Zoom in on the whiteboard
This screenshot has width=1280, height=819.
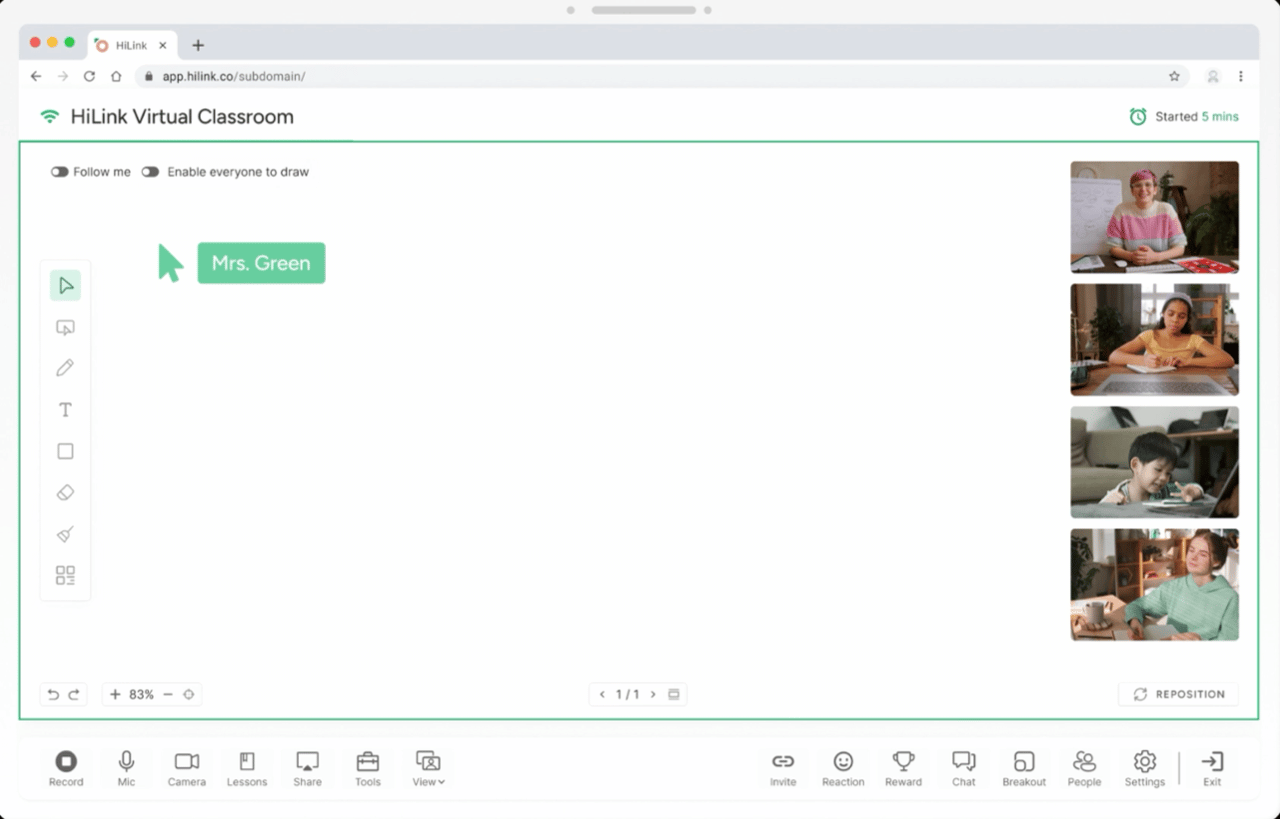115,694
